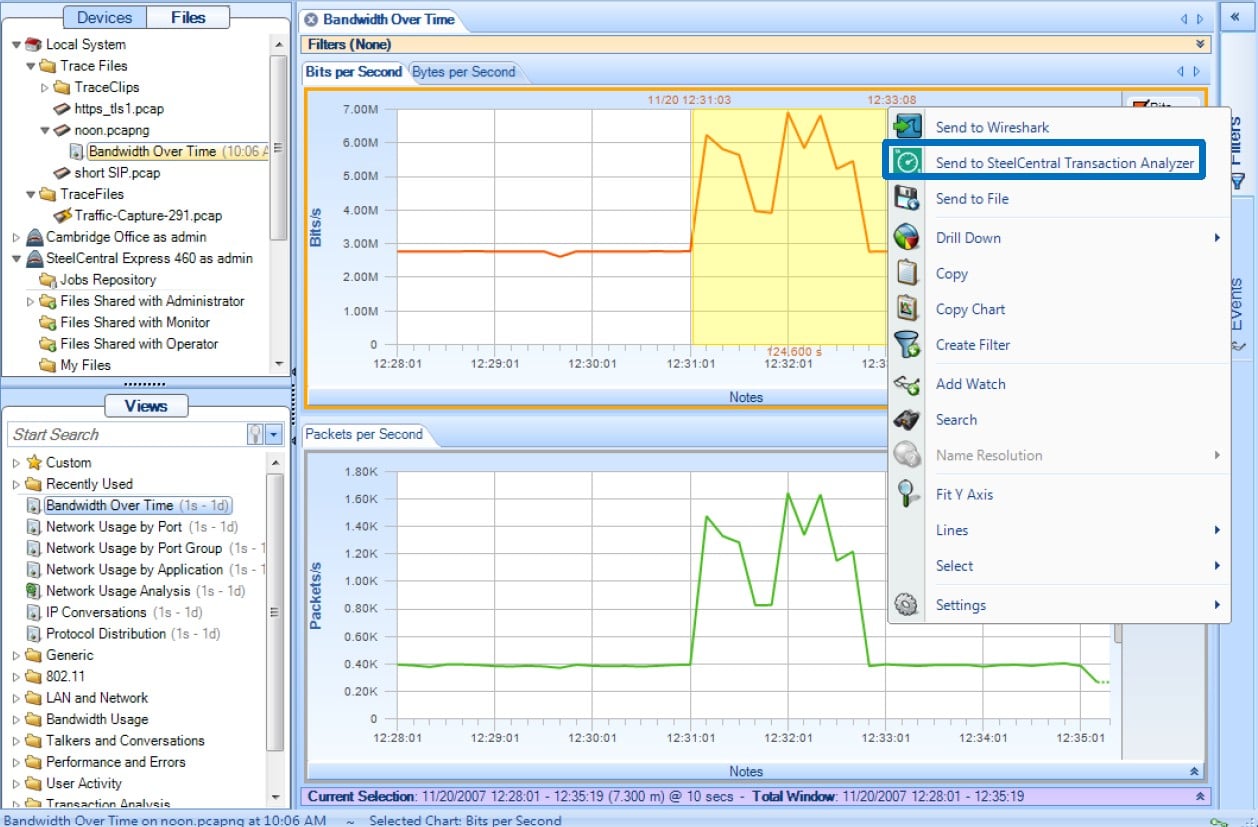The height and width of the screenshot is (827, 1258).
Task: Select Traffic-Capture-291.pcap file
Action: pos(148,215)
